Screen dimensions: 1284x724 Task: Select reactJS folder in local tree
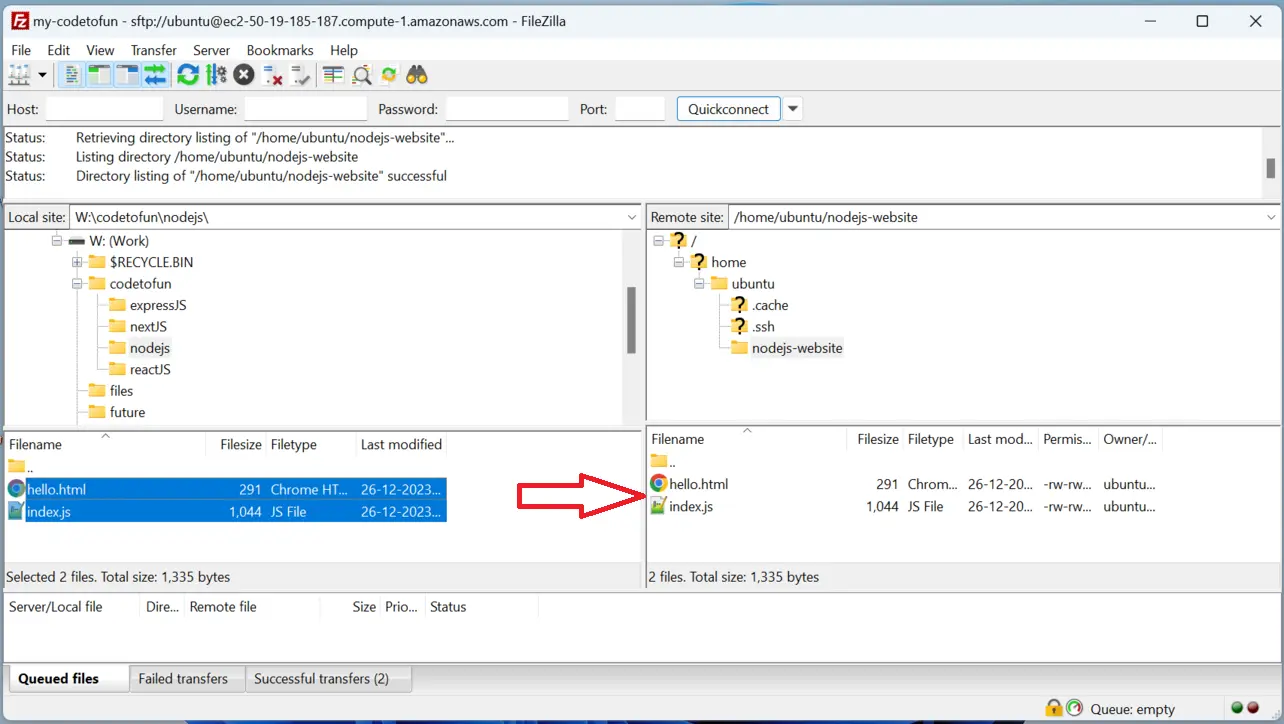coord(150,369)
